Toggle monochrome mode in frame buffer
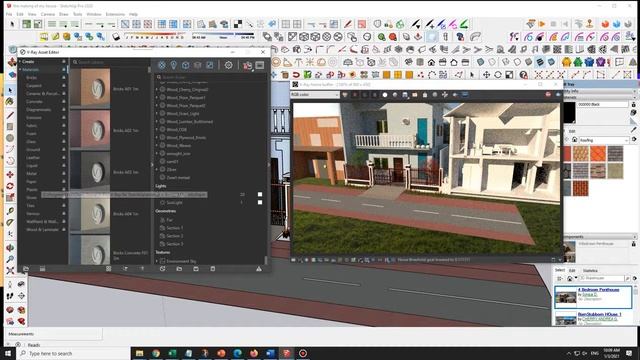 (x=395, y=95)
